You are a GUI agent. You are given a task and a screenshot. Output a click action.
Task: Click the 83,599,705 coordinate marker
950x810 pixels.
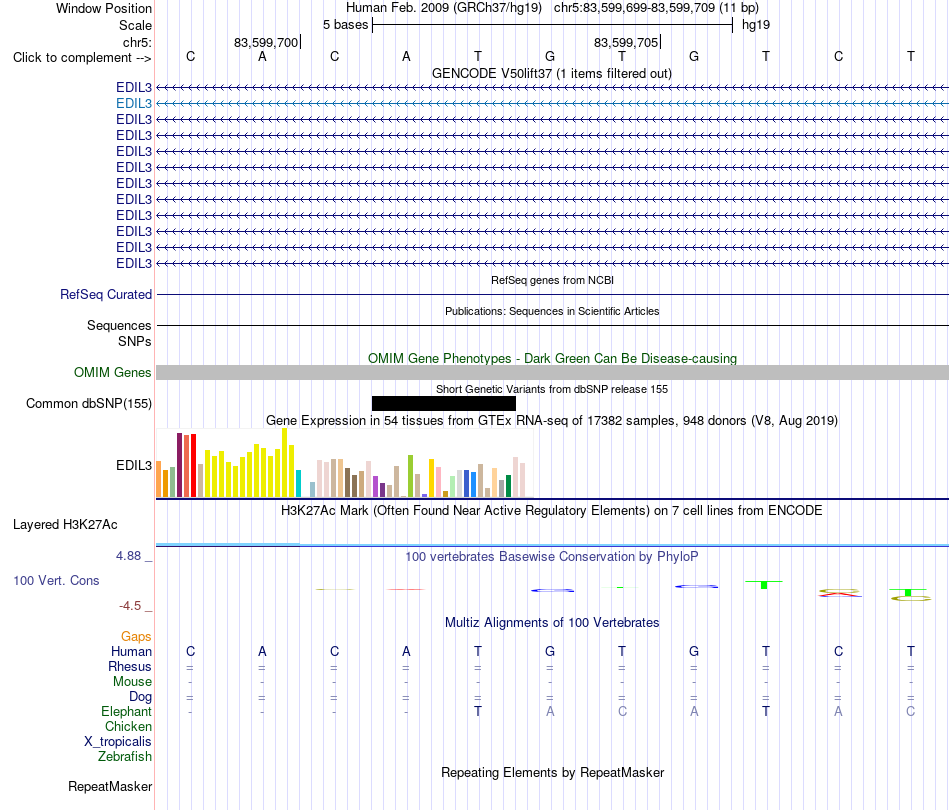(626, 42)
